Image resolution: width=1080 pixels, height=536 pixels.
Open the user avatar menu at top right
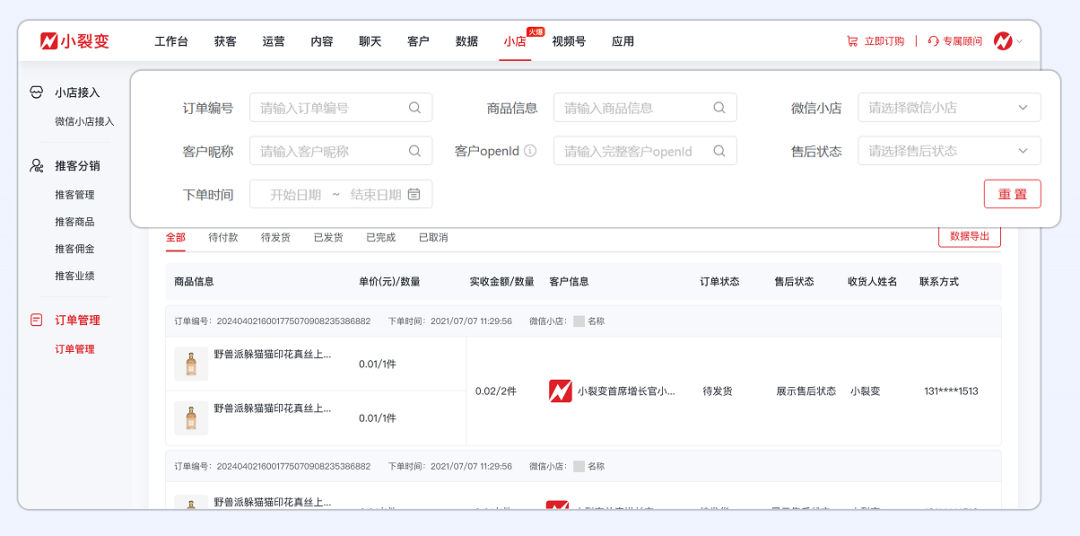[1003, 41]
